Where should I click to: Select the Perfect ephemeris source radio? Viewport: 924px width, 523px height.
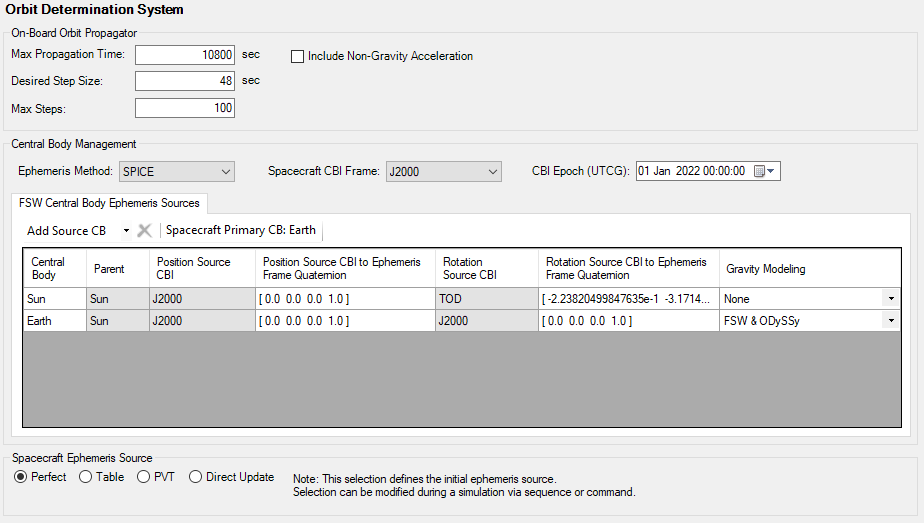point(21,477)
